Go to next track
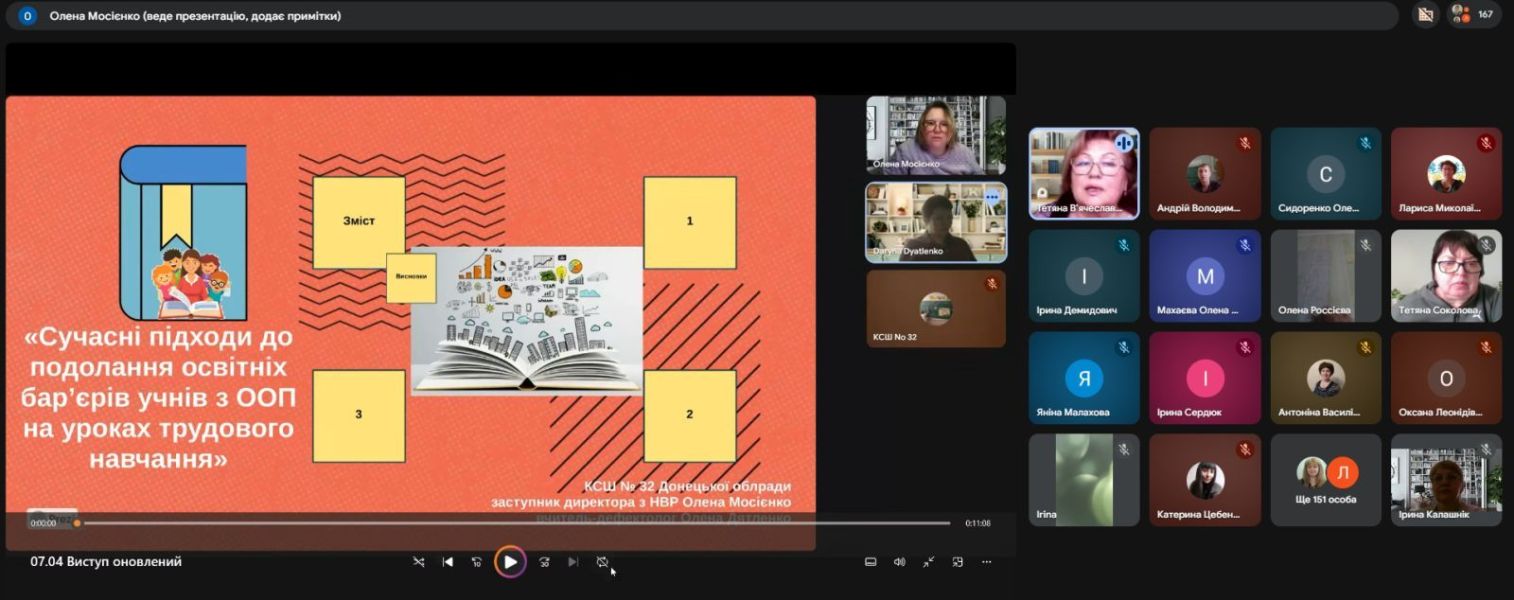Screen dimensions: 1514x600 tap(573, 562)
